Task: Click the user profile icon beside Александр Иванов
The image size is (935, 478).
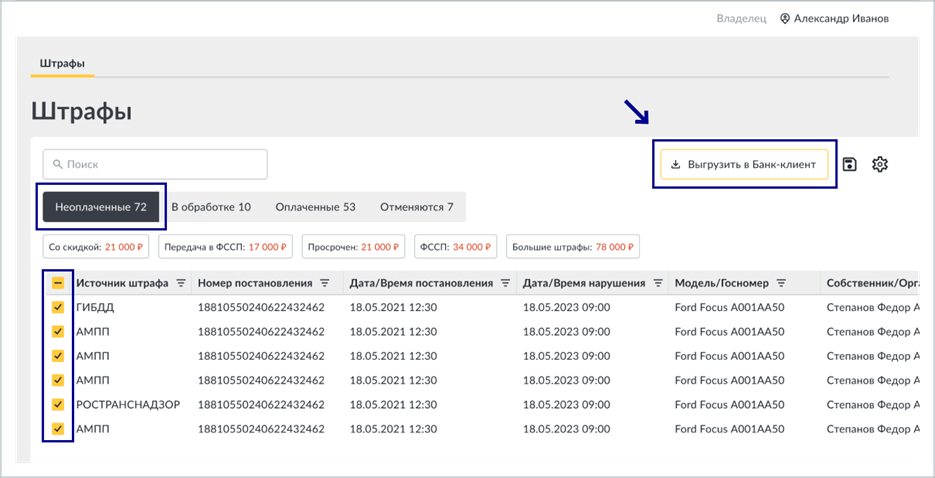Action: pos(785,18)
